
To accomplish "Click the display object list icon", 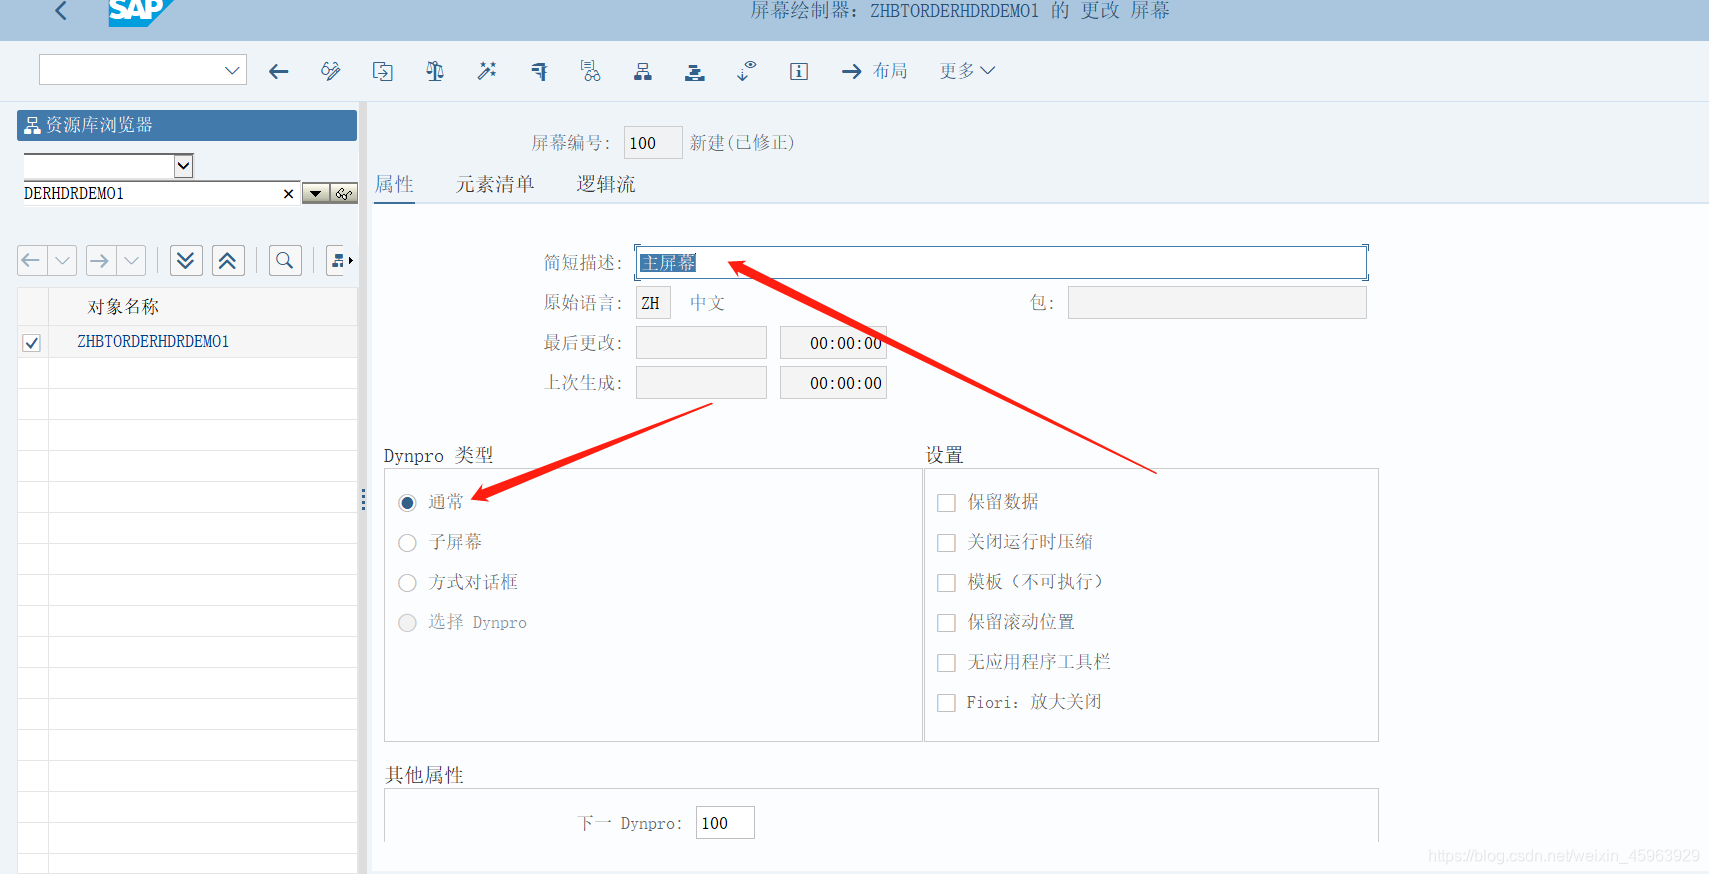I will (591, 71).
